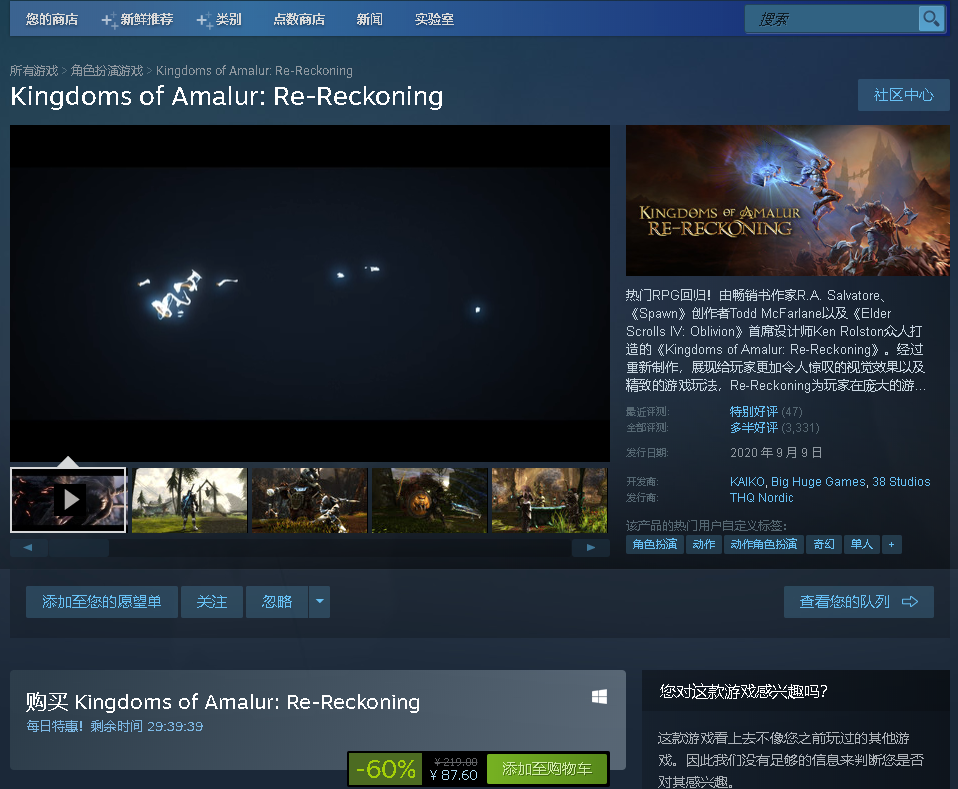Screen dimensions: 958x789
Task: Focus the 搜索 search field
Action: pyautogui.click(x=832, y=20)
